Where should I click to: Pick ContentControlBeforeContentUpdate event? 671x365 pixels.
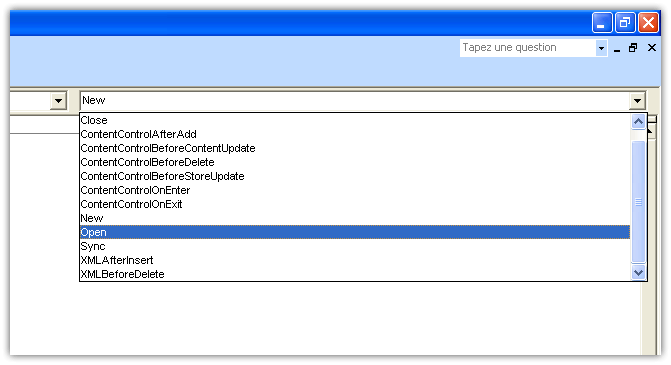click(355, 148)
